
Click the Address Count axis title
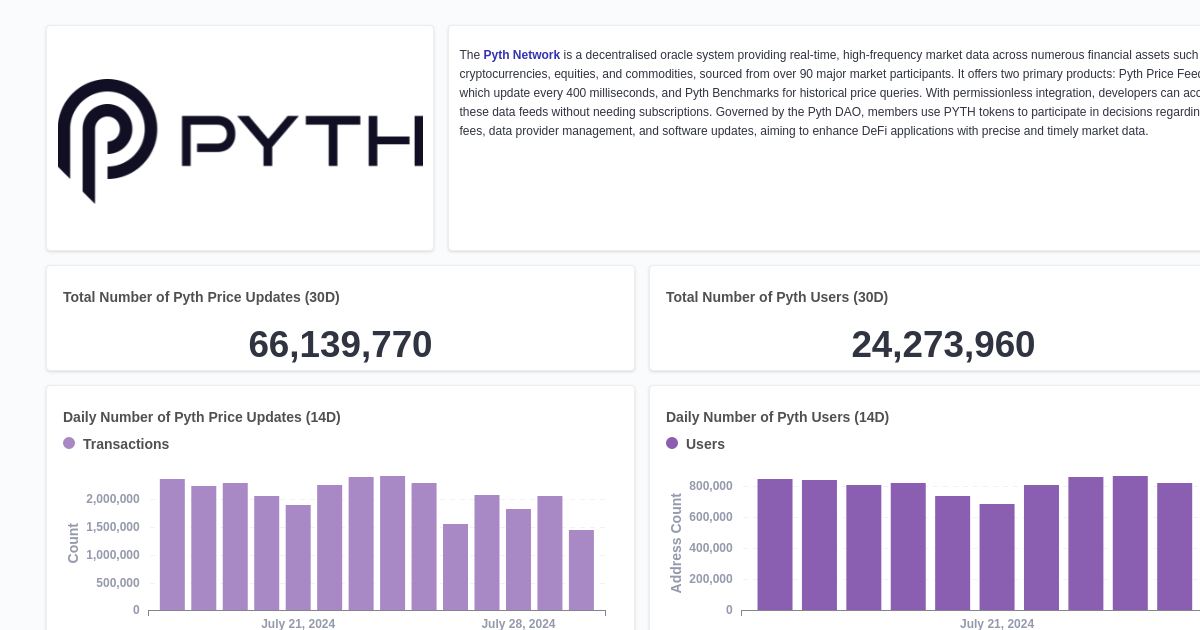677,543
